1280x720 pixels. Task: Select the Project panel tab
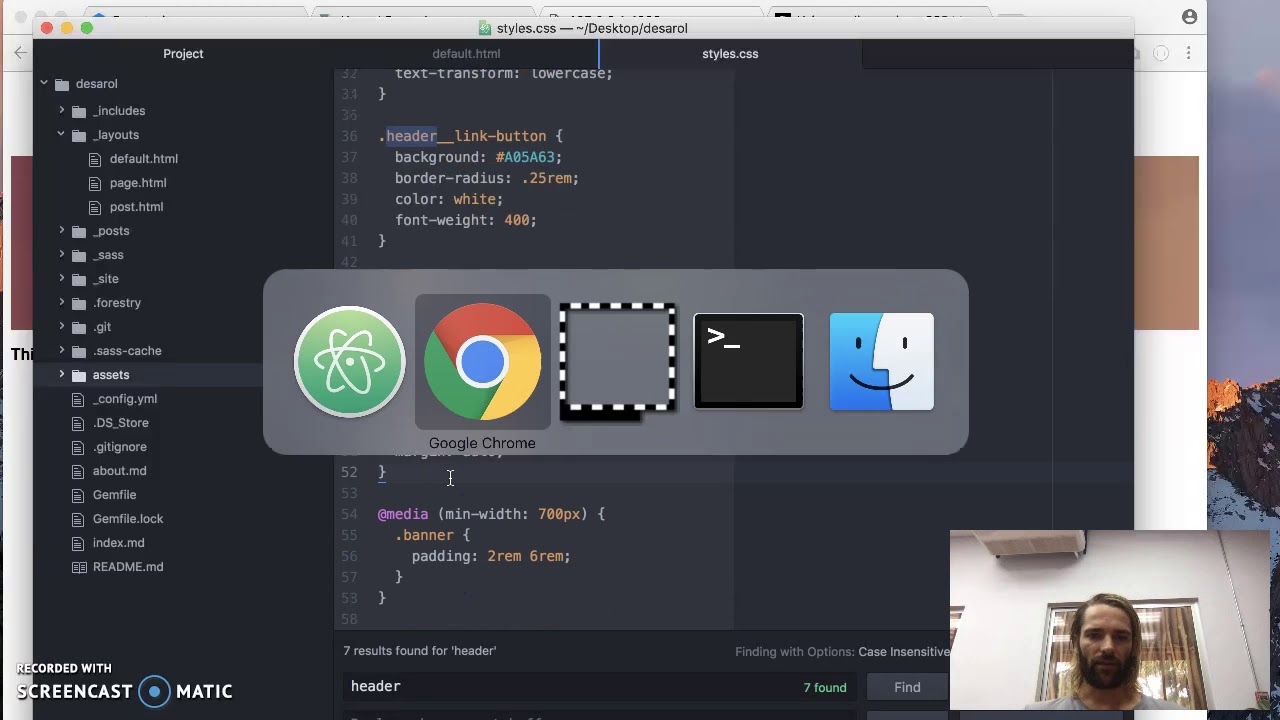coord(183,54)
